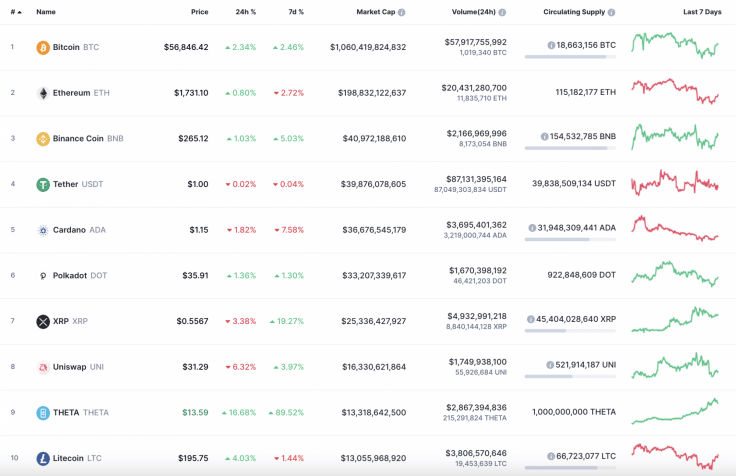
Task: Click the Tether logo icon
Action: tap(43, 185)
